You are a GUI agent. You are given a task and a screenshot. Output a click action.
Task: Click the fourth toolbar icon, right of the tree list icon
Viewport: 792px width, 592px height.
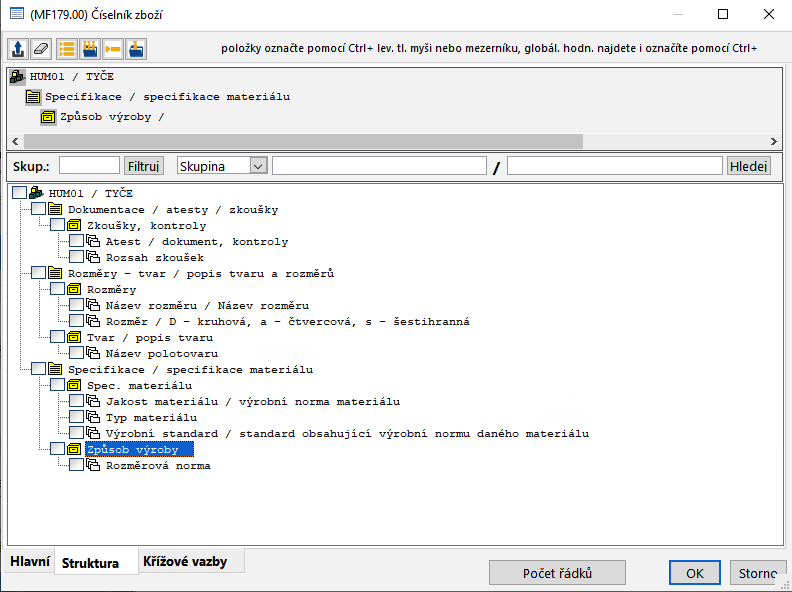90,49
